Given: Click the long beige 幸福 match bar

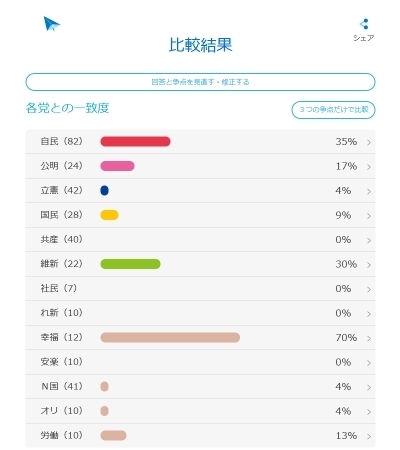Looking at the screenshot, I should (x=170, y=337).
